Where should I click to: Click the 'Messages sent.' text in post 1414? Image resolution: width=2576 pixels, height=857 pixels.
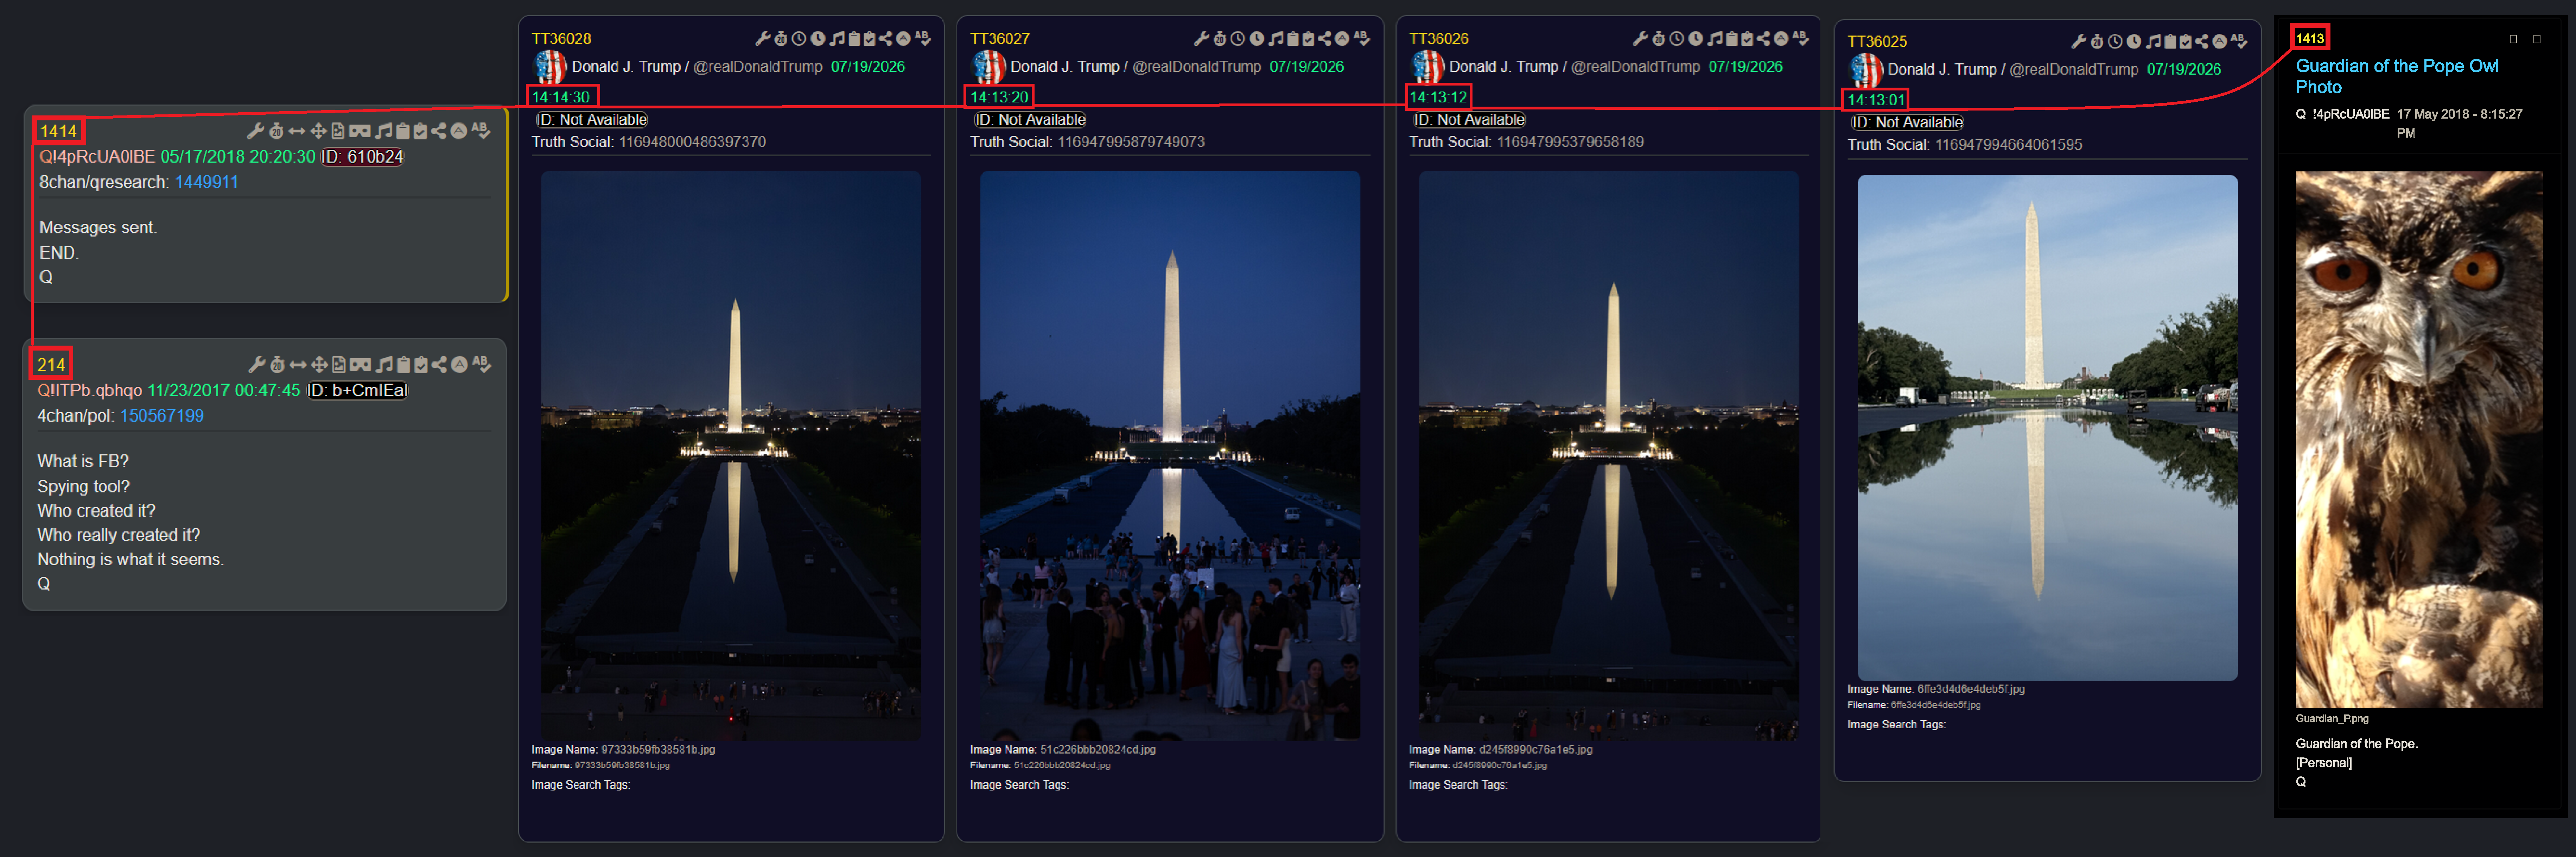click(x=98, y=228)
